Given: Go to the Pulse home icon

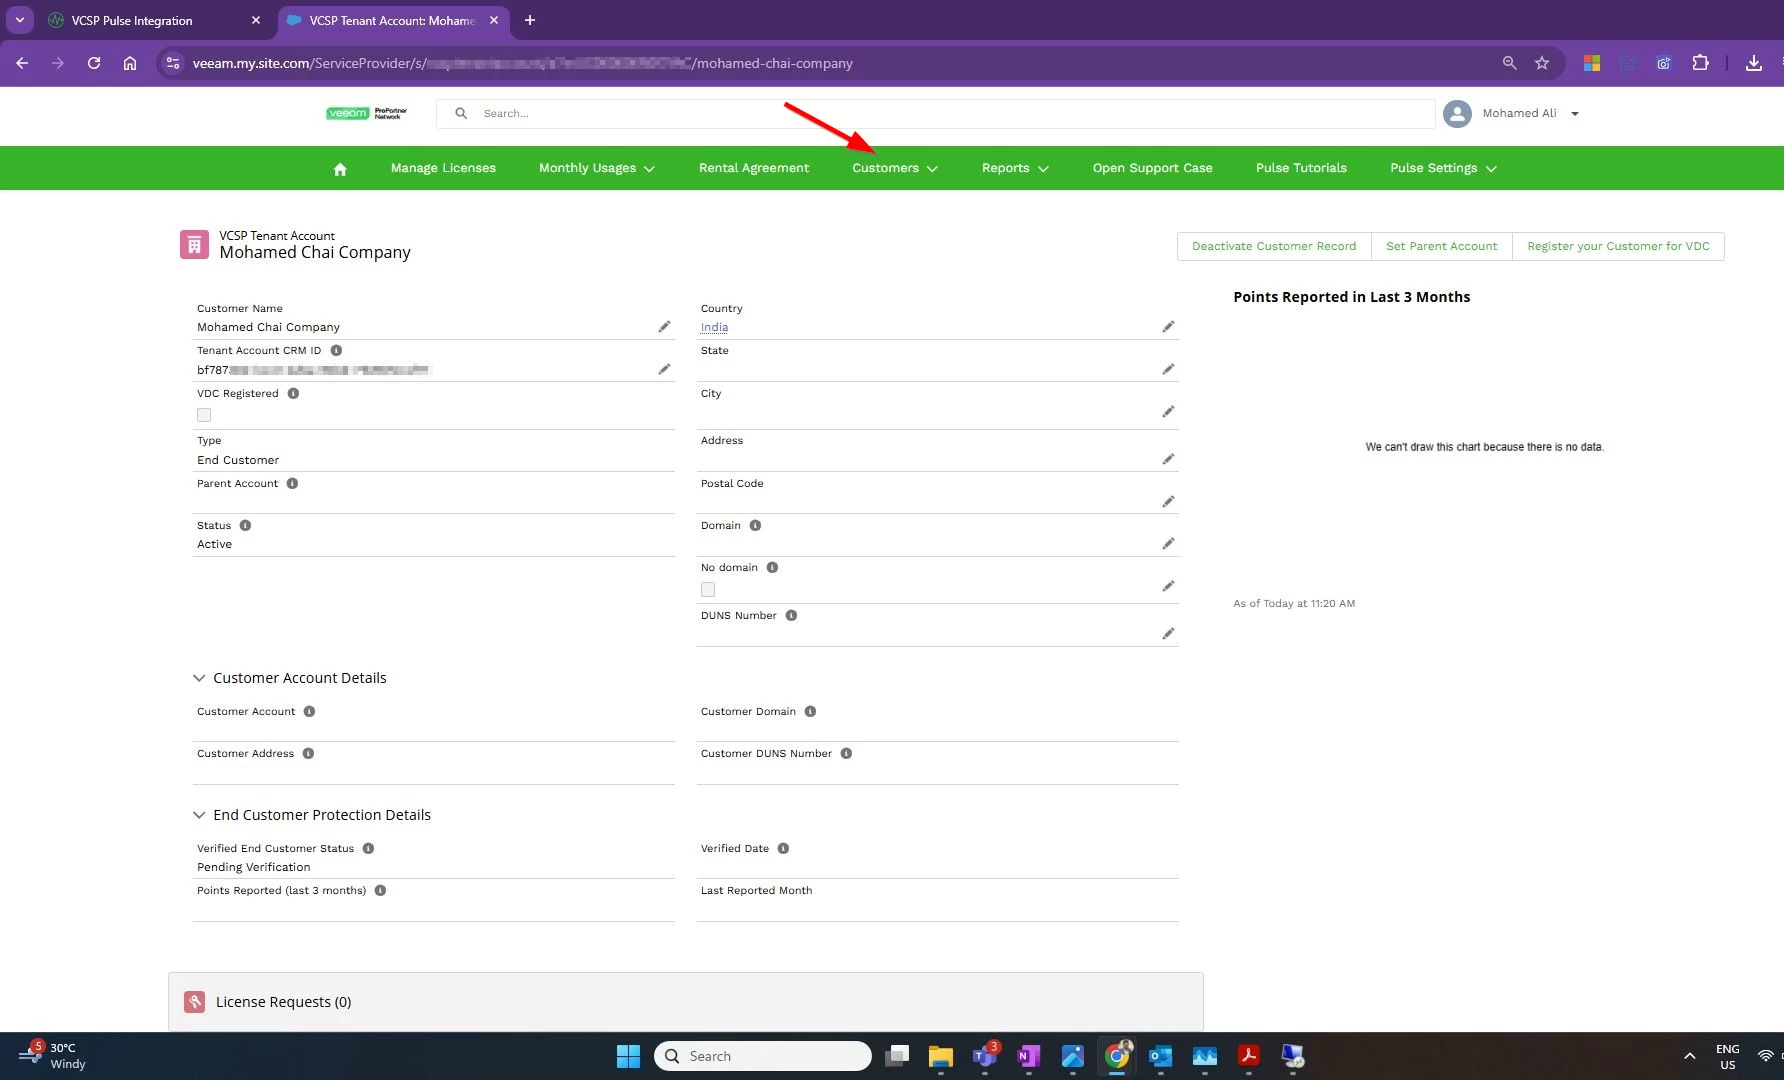Looking at the screenshot, I should (340, 169).
